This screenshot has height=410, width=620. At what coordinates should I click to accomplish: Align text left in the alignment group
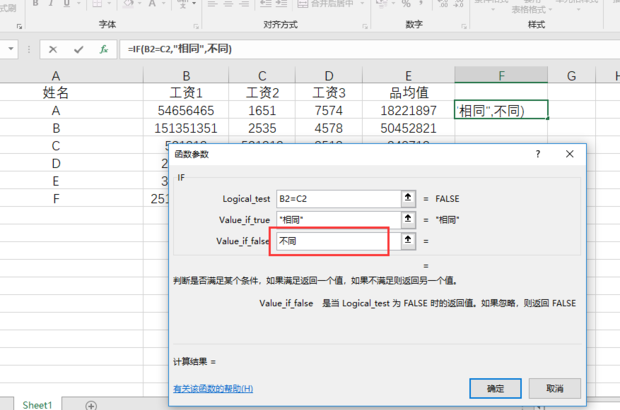pos(212,4)
